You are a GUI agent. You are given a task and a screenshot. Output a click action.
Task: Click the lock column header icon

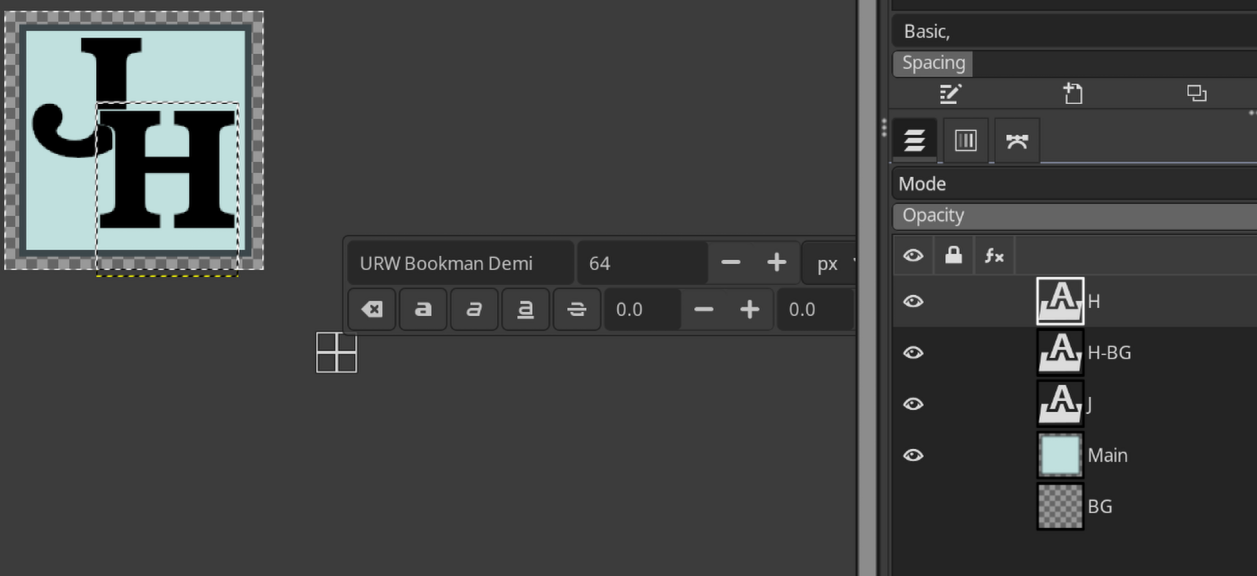tap(954, 256)
